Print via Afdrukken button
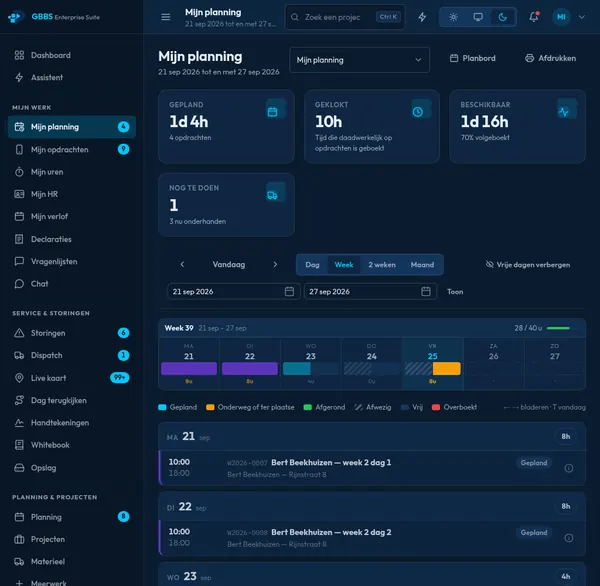 [550, 58]
